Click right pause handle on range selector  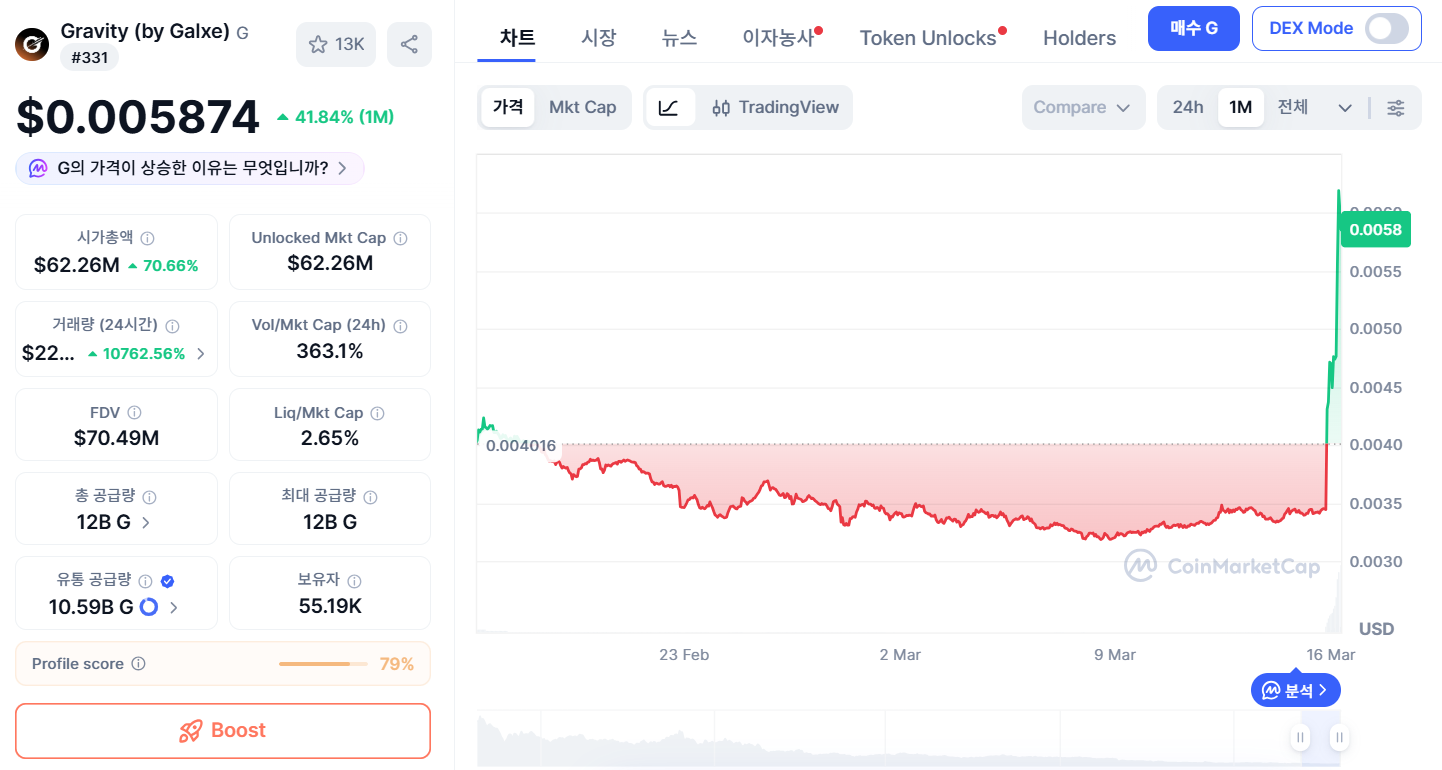pyautogui.click(x=1339, y=738)
